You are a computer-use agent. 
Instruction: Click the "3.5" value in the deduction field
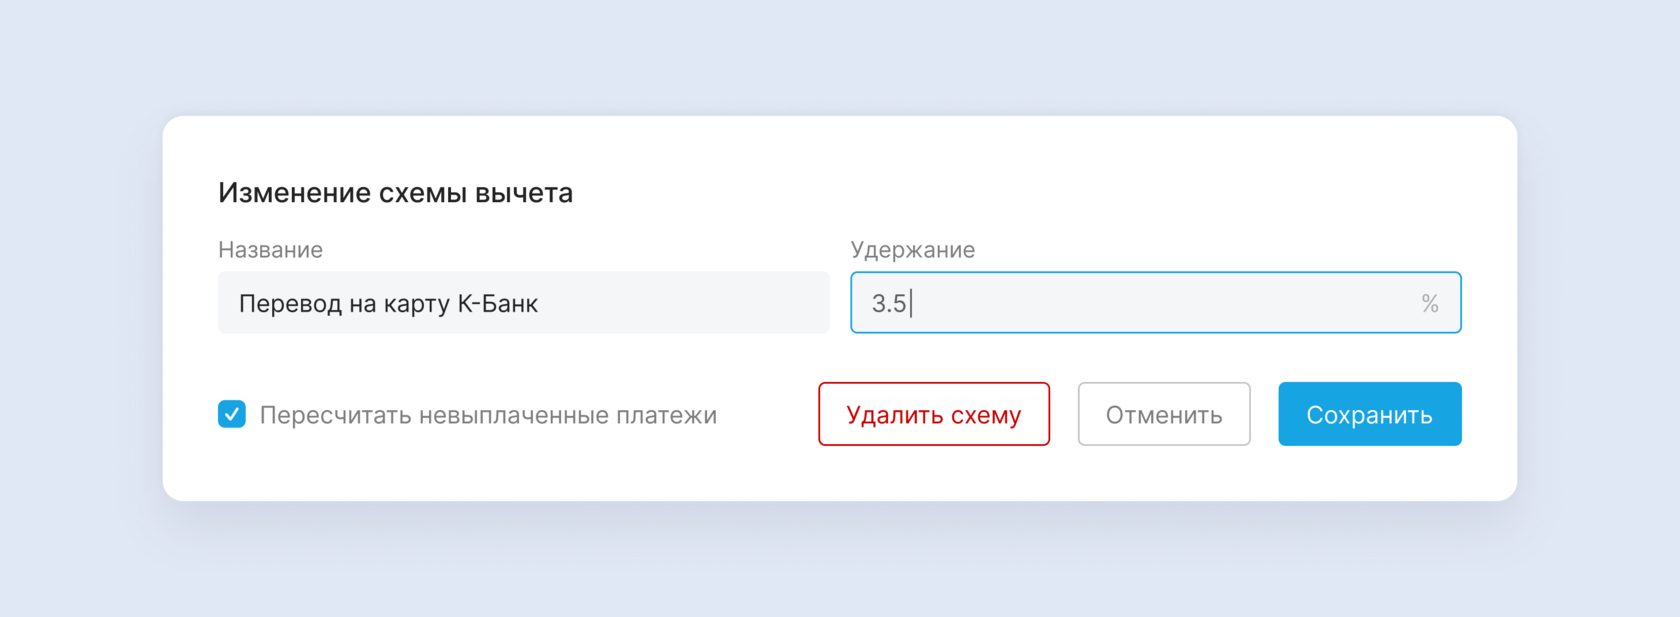(x=889, y=304)
